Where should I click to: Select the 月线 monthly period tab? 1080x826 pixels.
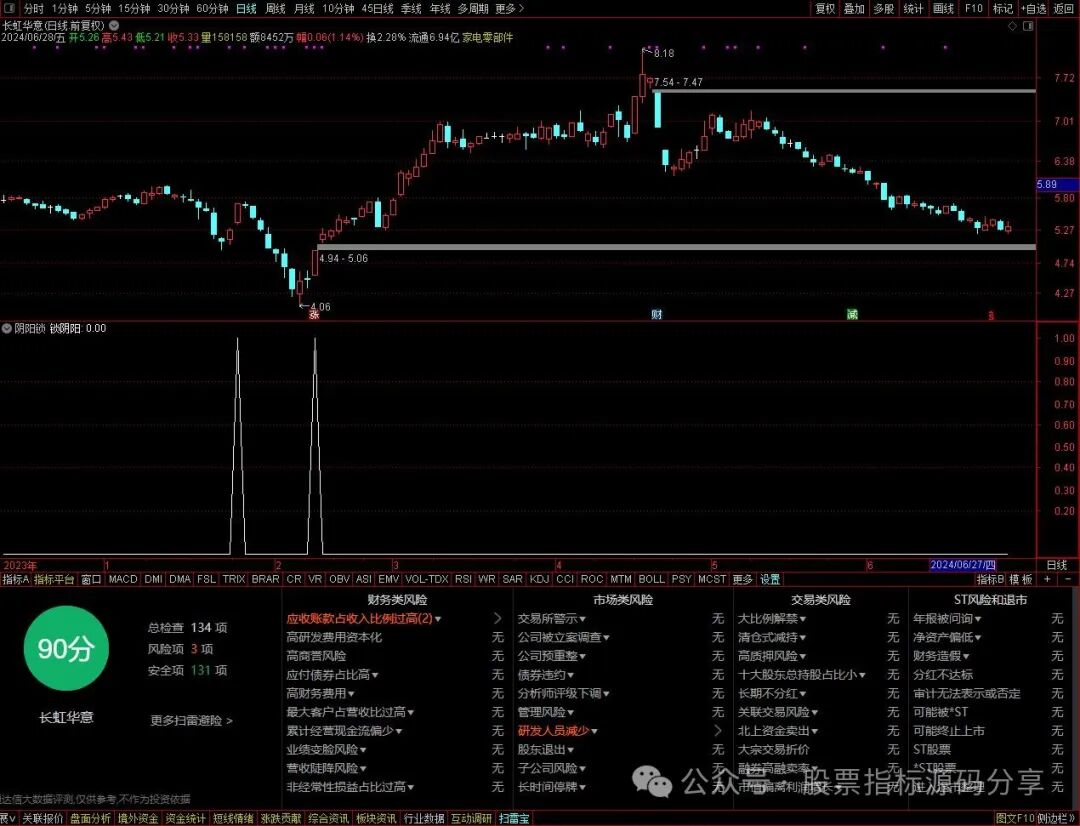click(x=304, y=8)
